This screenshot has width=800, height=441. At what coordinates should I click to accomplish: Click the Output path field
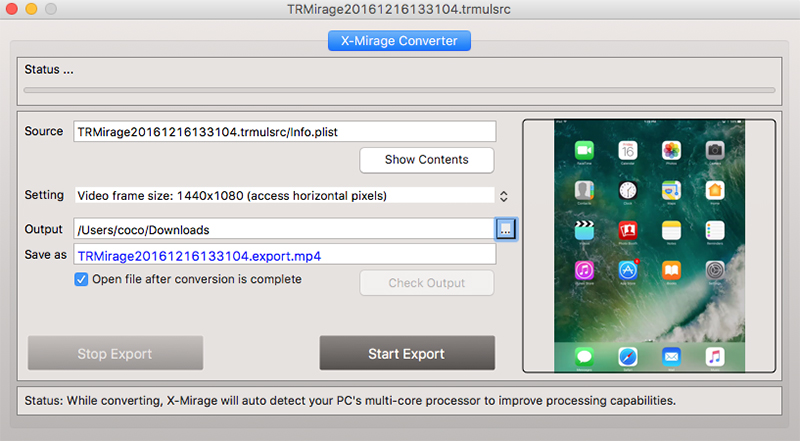tap(284, 230)
